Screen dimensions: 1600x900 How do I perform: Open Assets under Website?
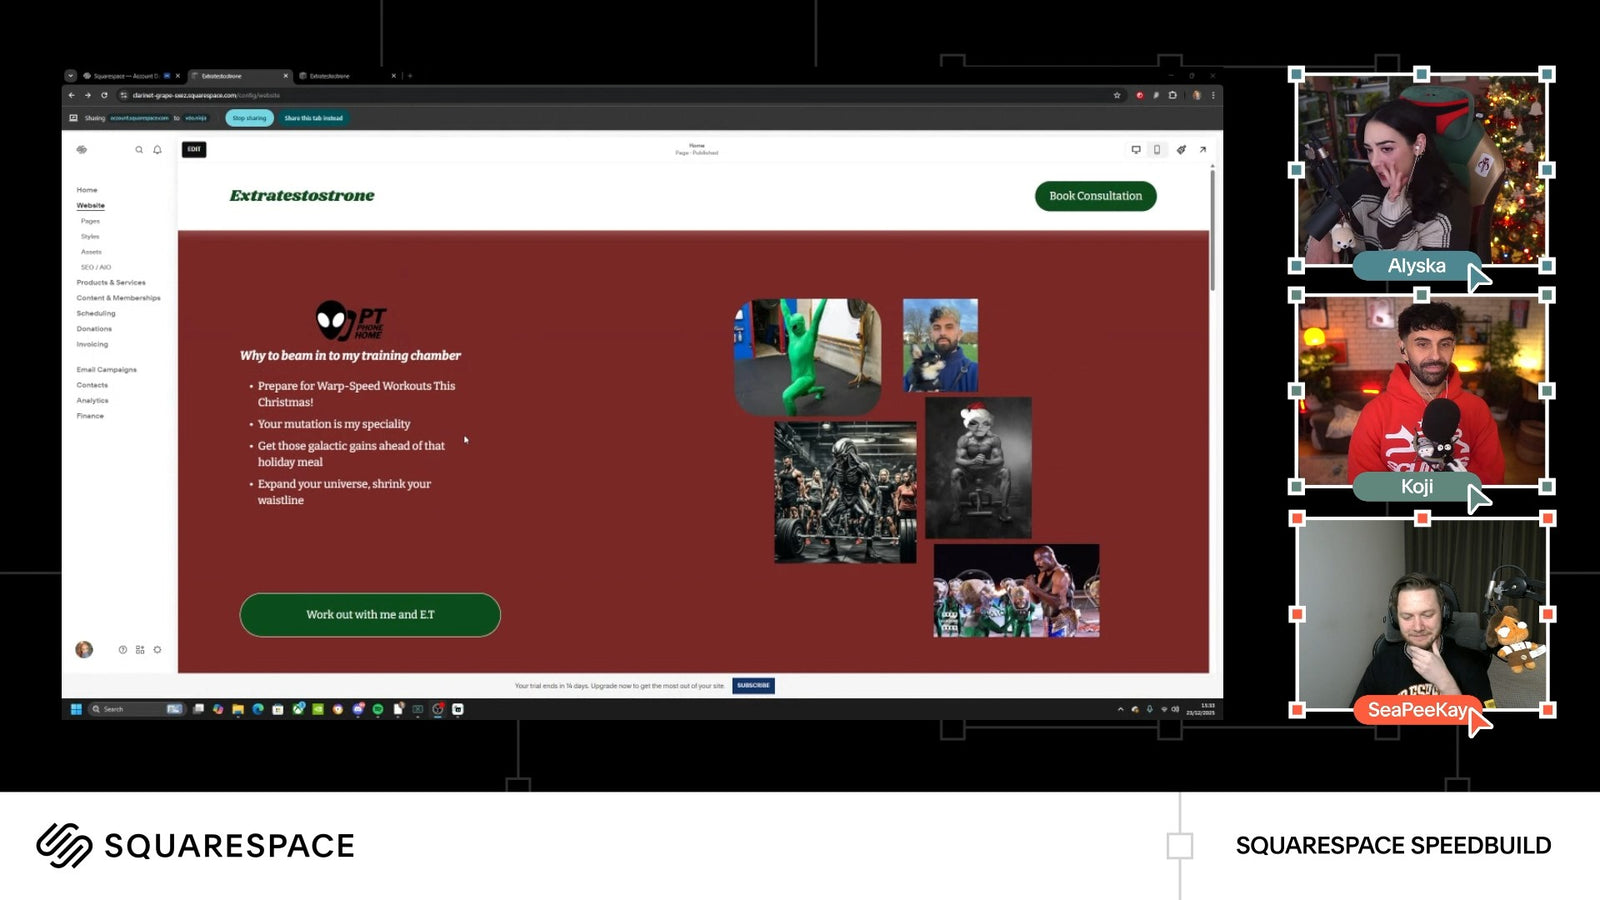[91, 252]
